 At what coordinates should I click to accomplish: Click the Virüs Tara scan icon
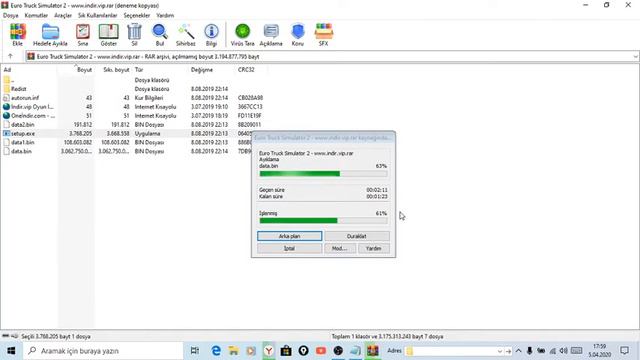[x=242, y=34]
